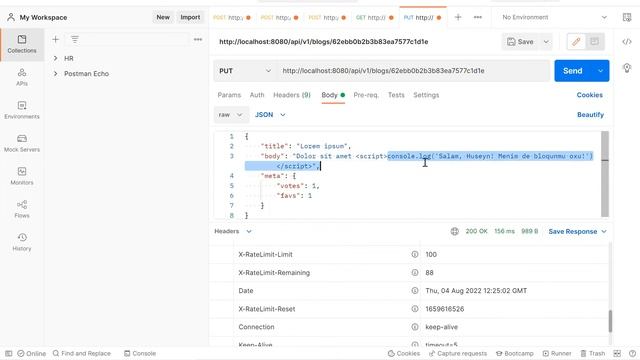This screenshot has width=640, height=360.
Task: Click the request URL input field
Action: tap(413, 71)
